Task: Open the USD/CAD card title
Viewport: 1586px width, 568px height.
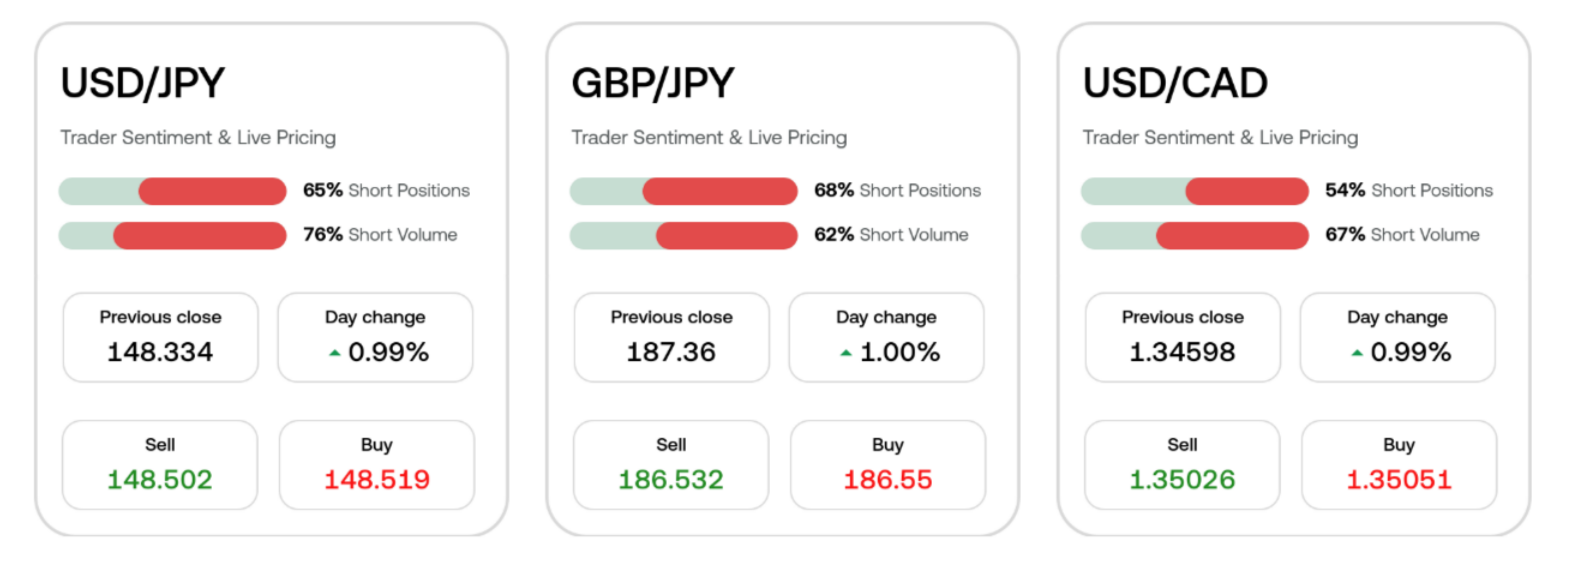Action: click(x=1175, y=83)
